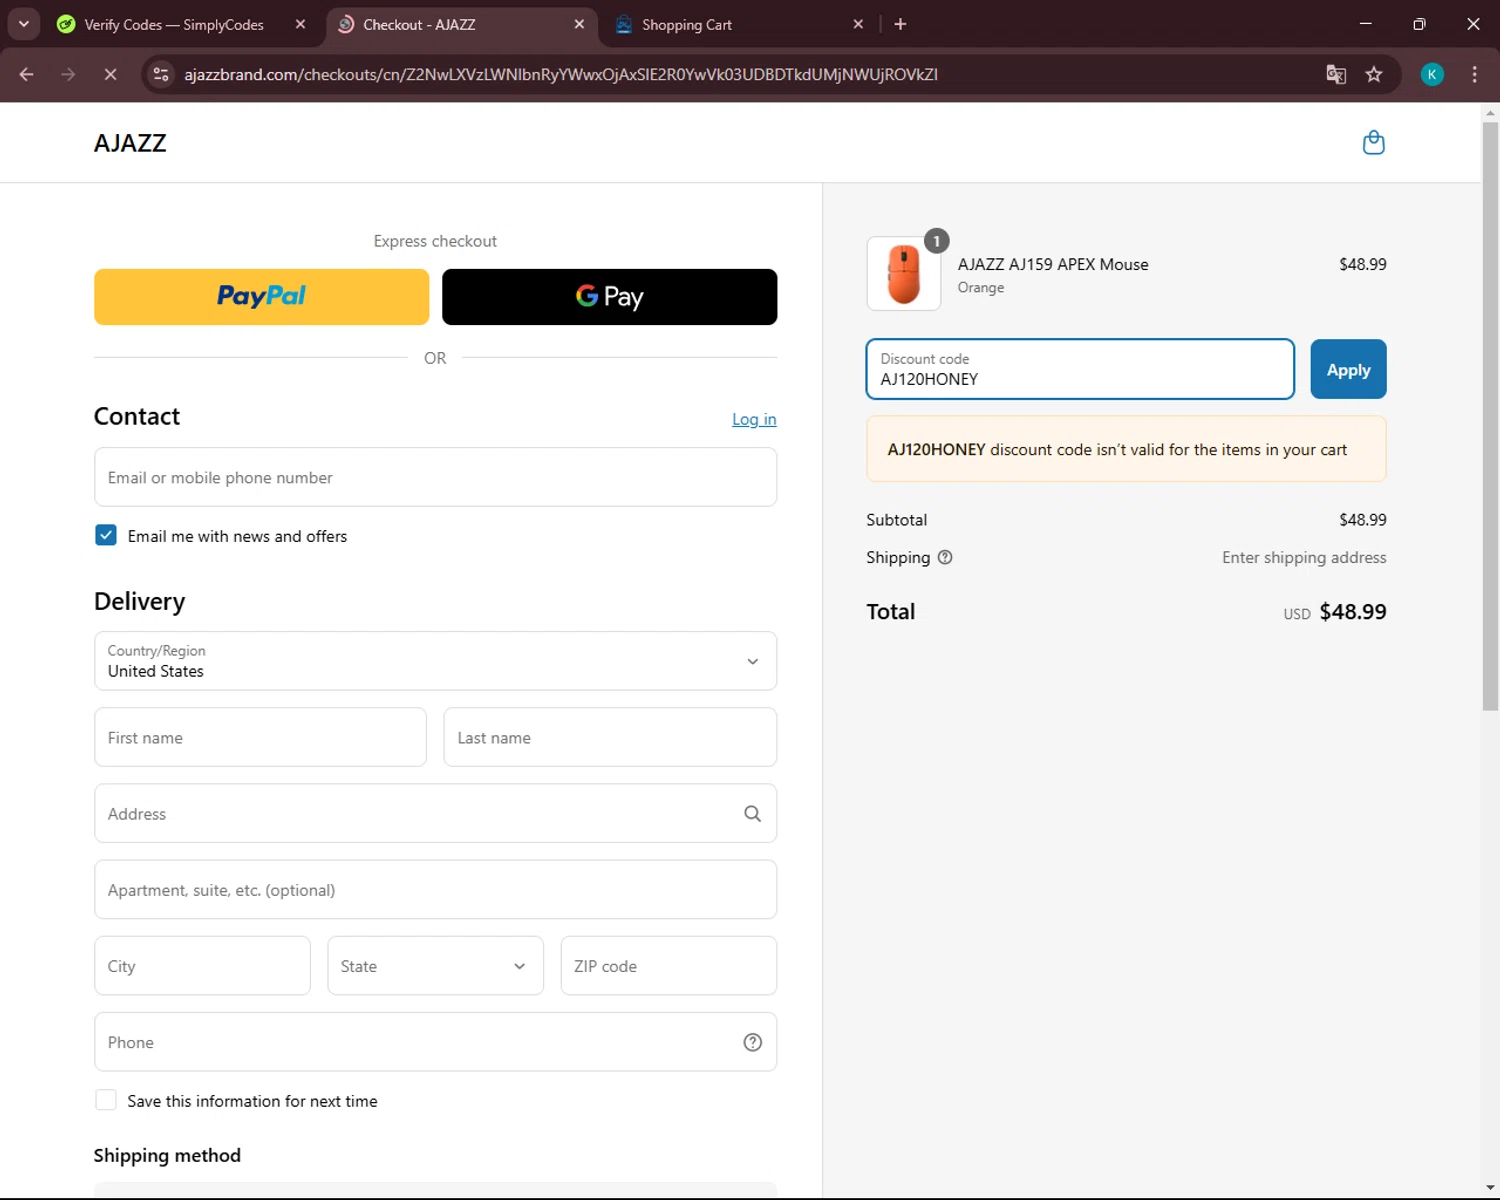Image resolution: width=1500 pixels, height=1200 pixels.
Task: Pay with the G Pay express button
Action: 609,297
